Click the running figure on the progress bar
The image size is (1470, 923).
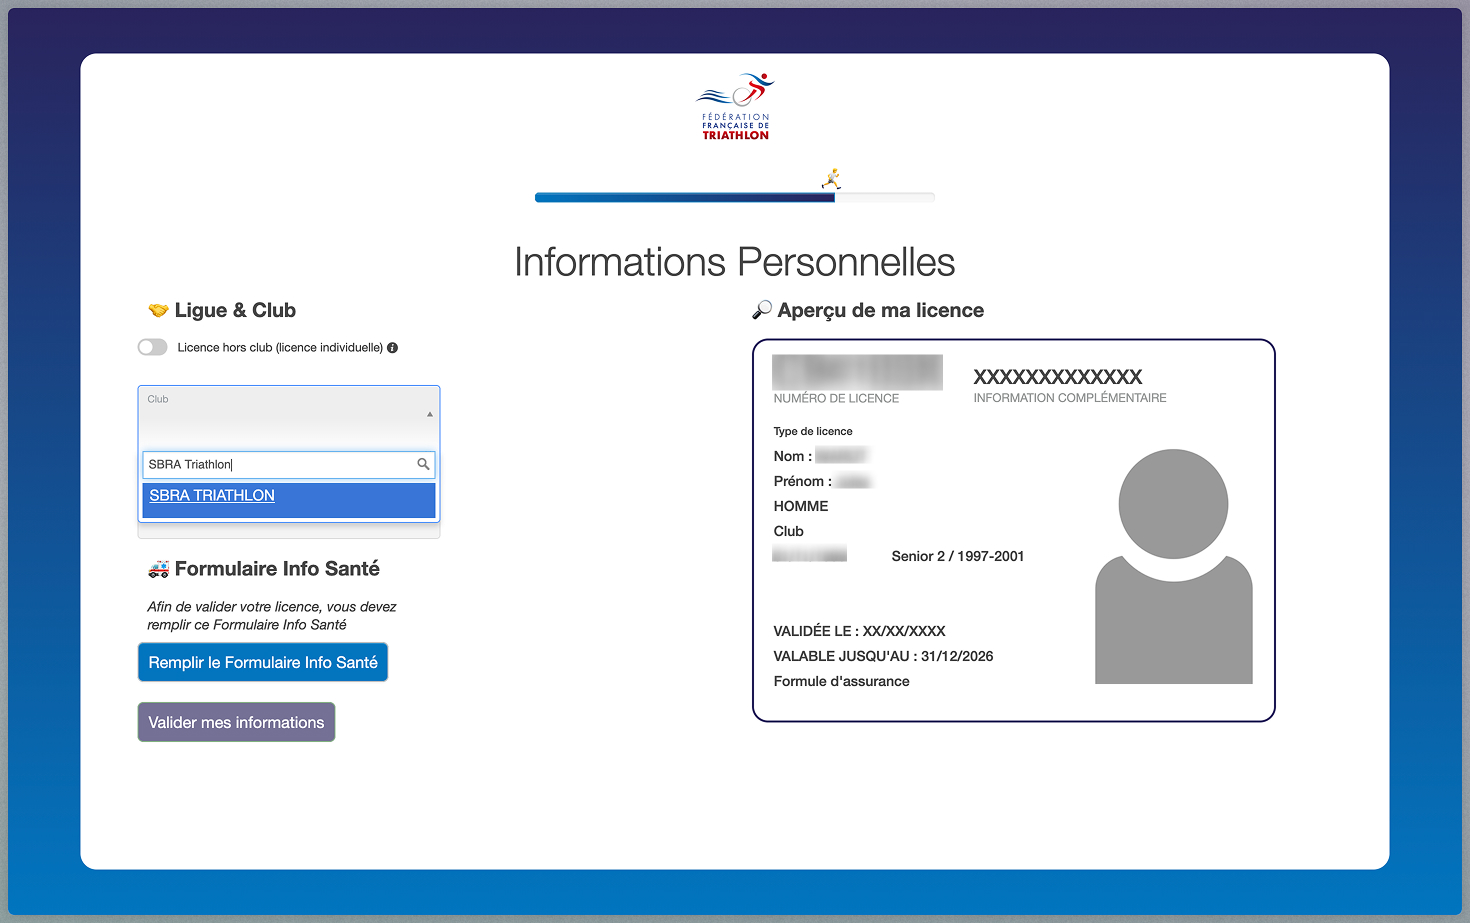pos(831,179)
